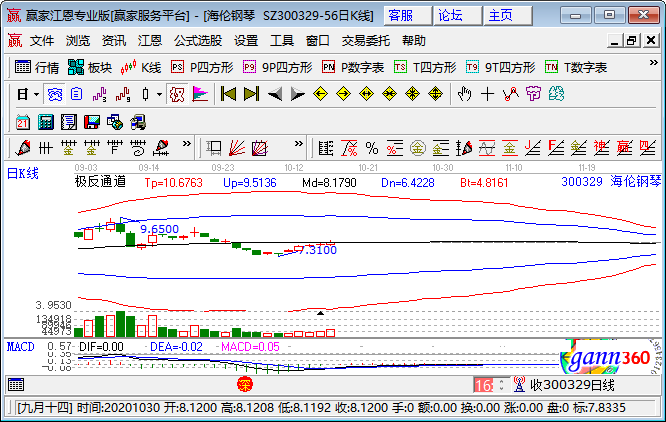Click the red-node polyline icon
The image size is (666, 422).
[x=511, y=94]
